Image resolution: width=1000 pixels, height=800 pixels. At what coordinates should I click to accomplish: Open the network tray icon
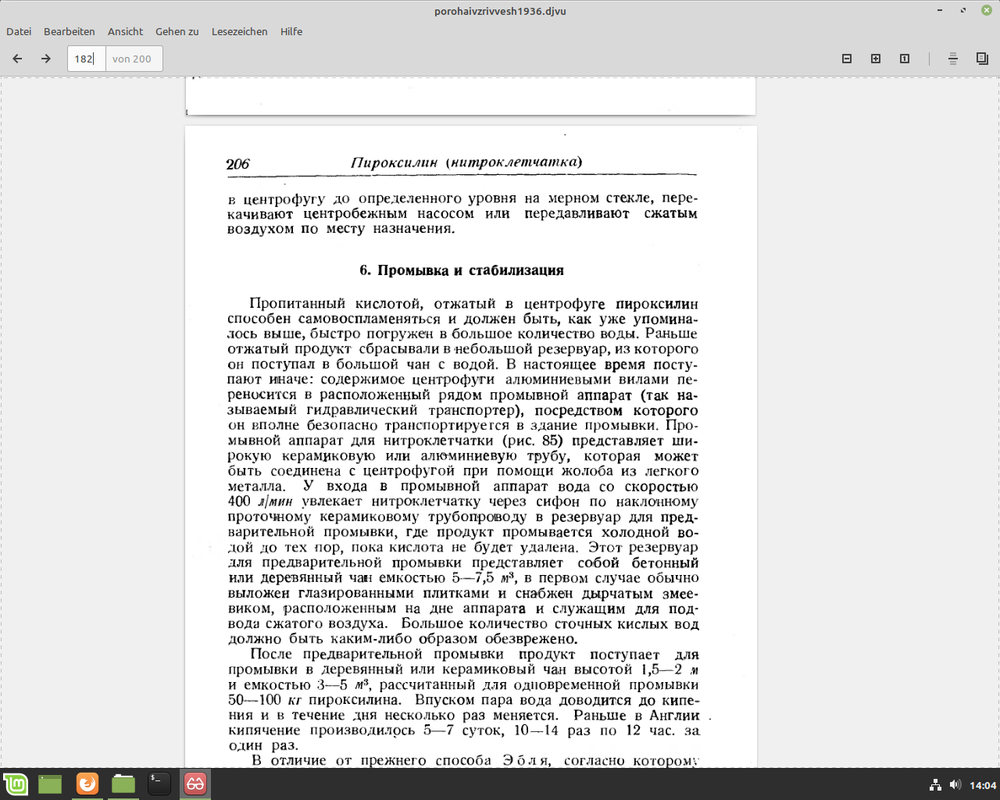click(935, 785)
